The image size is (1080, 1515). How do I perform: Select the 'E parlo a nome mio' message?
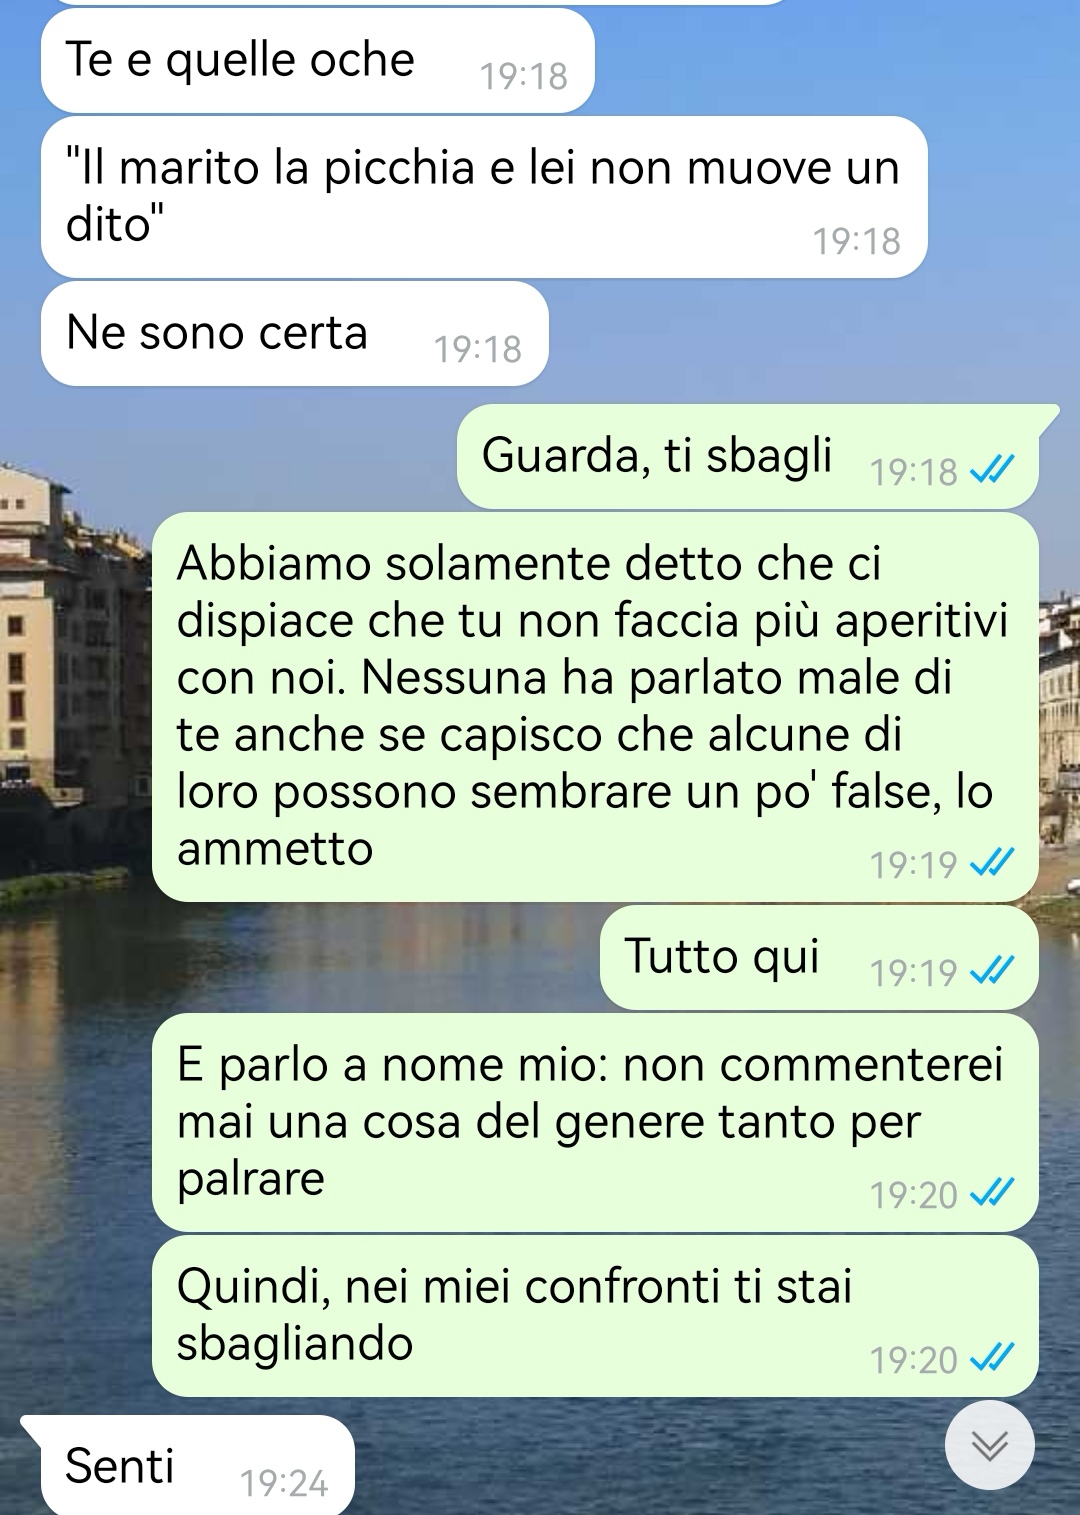(x=595, y=1122)
